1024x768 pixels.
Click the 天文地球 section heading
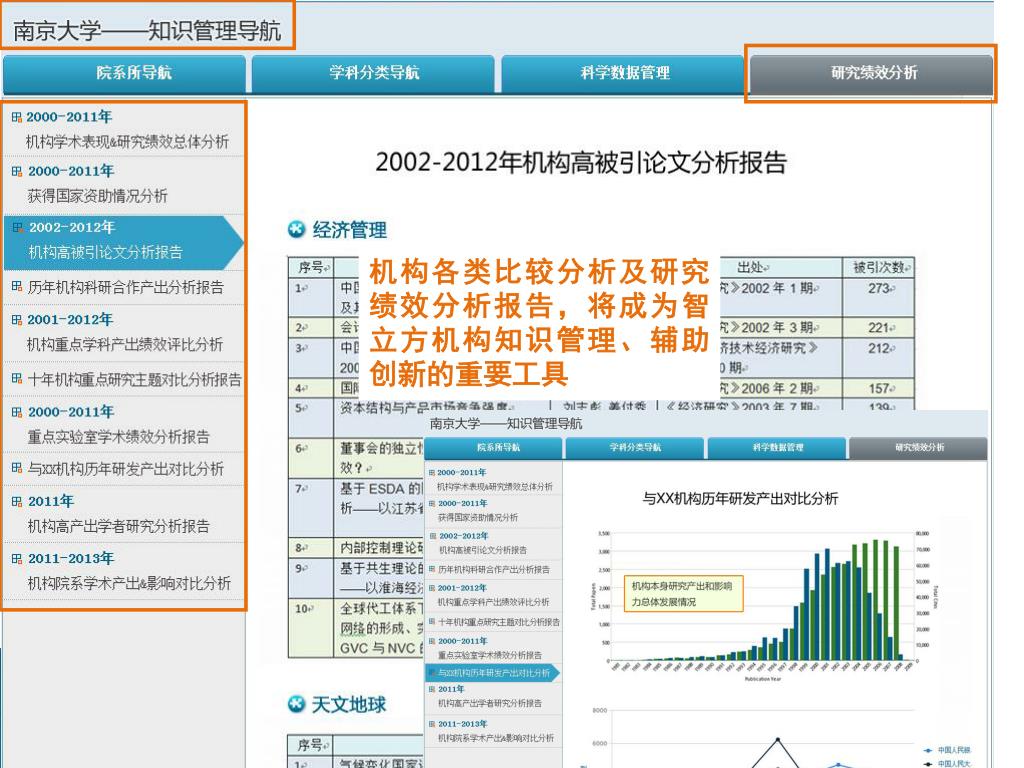point(349,704)
